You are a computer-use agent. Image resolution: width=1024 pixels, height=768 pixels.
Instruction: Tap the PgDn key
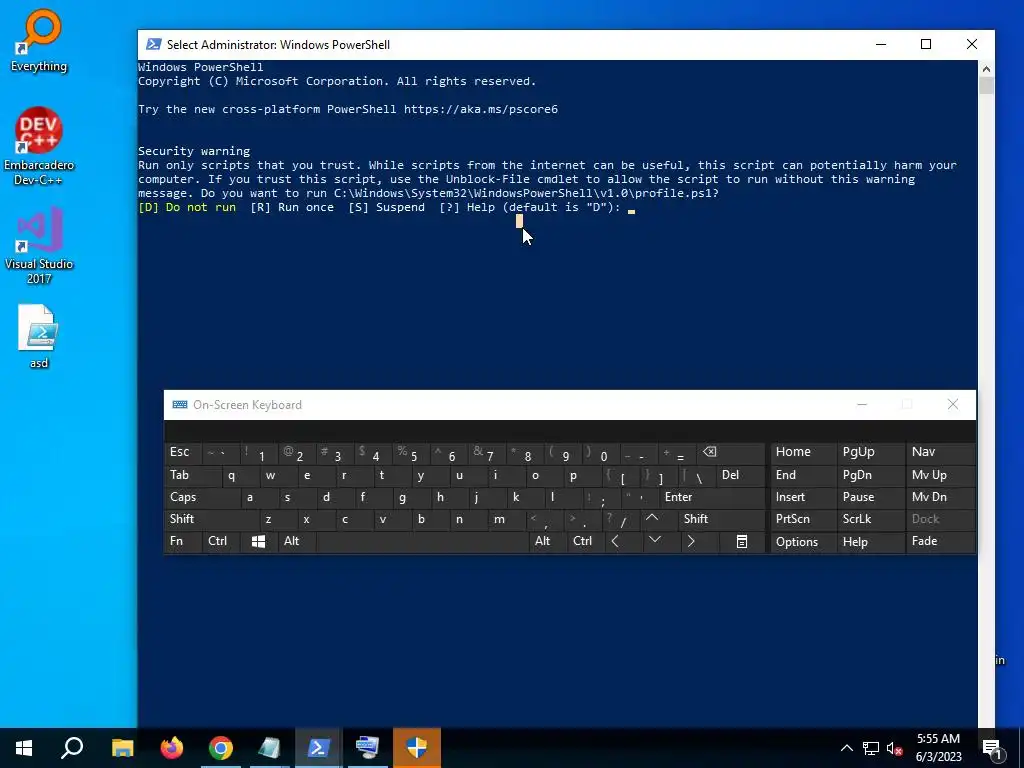coord(870,475)
